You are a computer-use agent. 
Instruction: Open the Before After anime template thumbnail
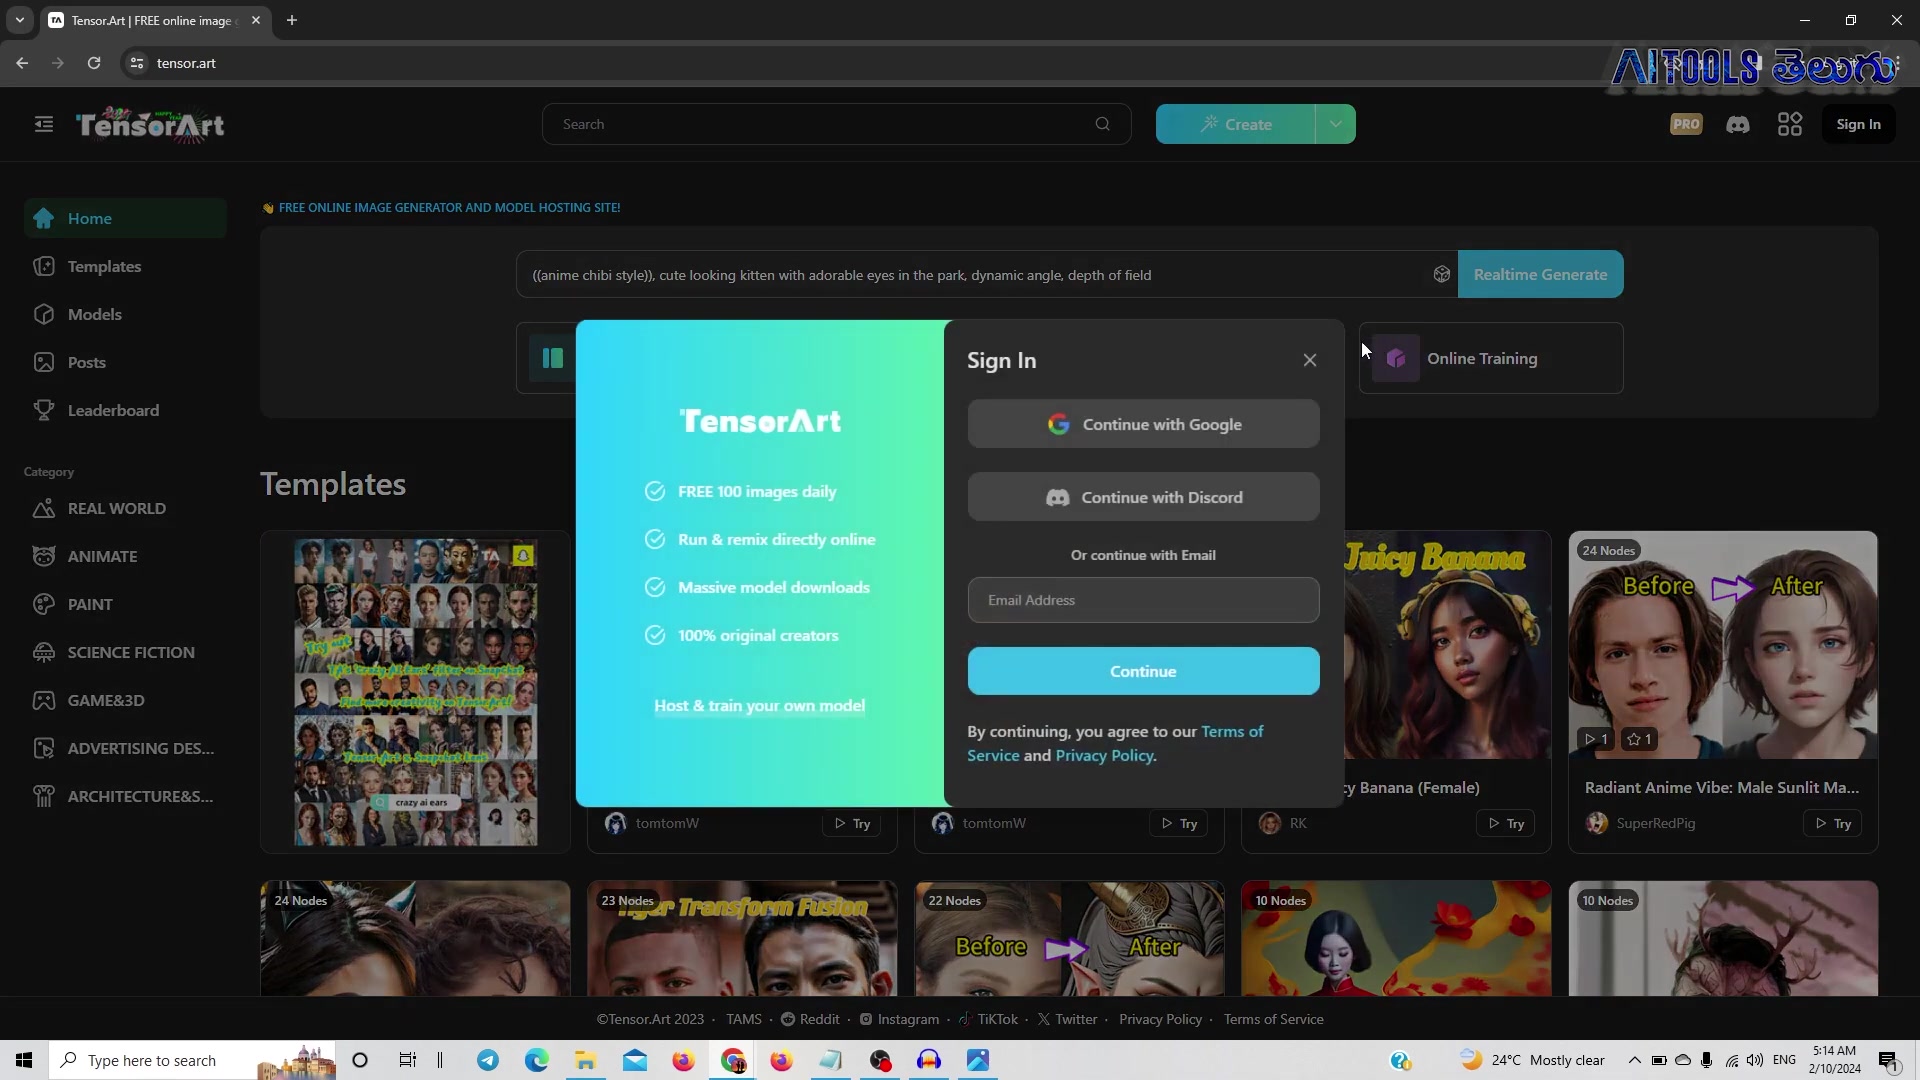(1723, 645)
